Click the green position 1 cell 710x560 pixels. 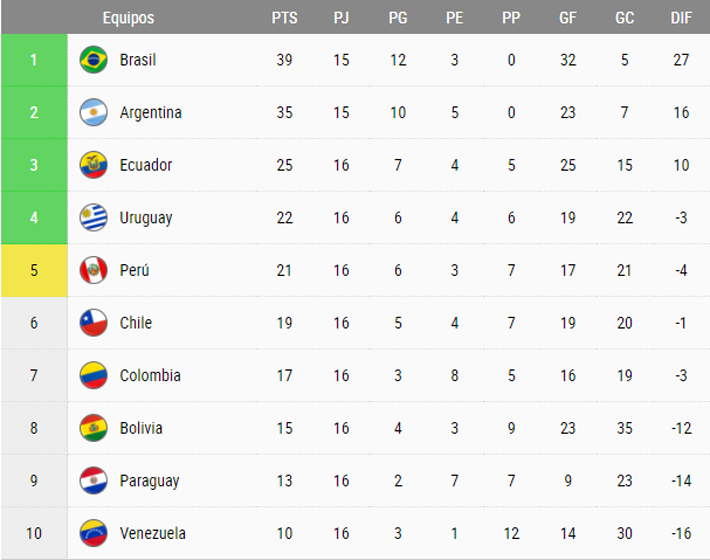pyautogui.click(x=34, y=60)
